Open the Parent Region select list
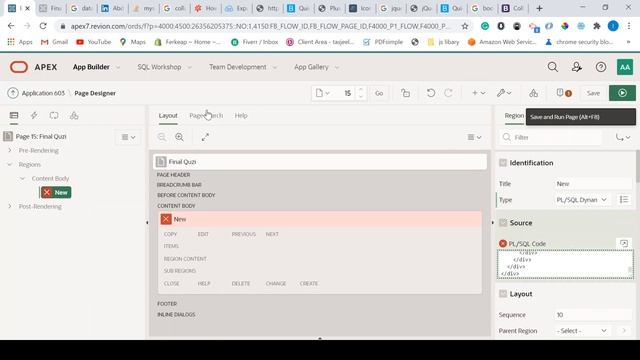 tap(582, 331)
